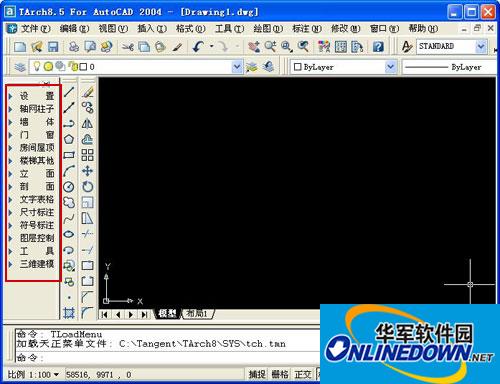Toggle 捕捉 snap mode in status bar
This screenshot has width=500, height=384.
257,374
